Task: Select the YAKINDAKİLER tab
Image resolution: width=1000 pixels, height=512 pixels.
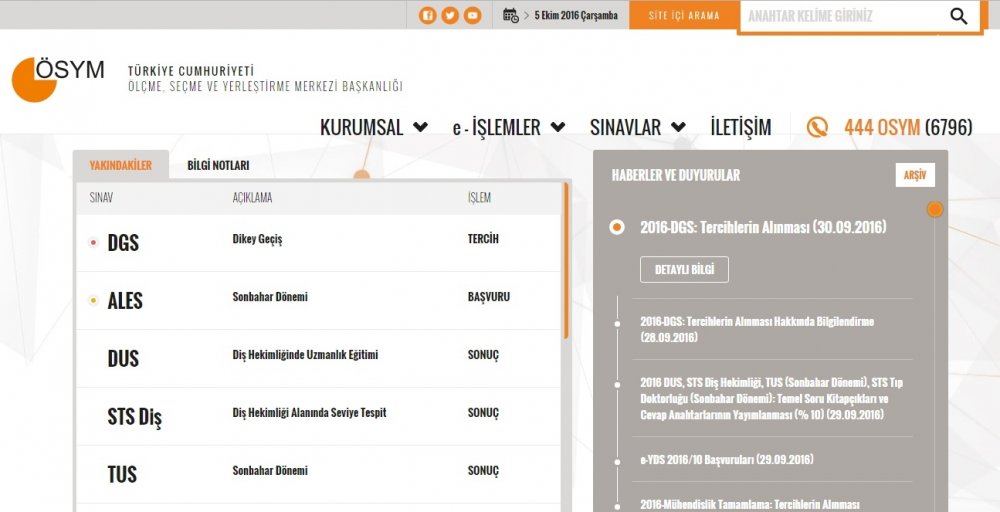Action: (x=121, y=165)
